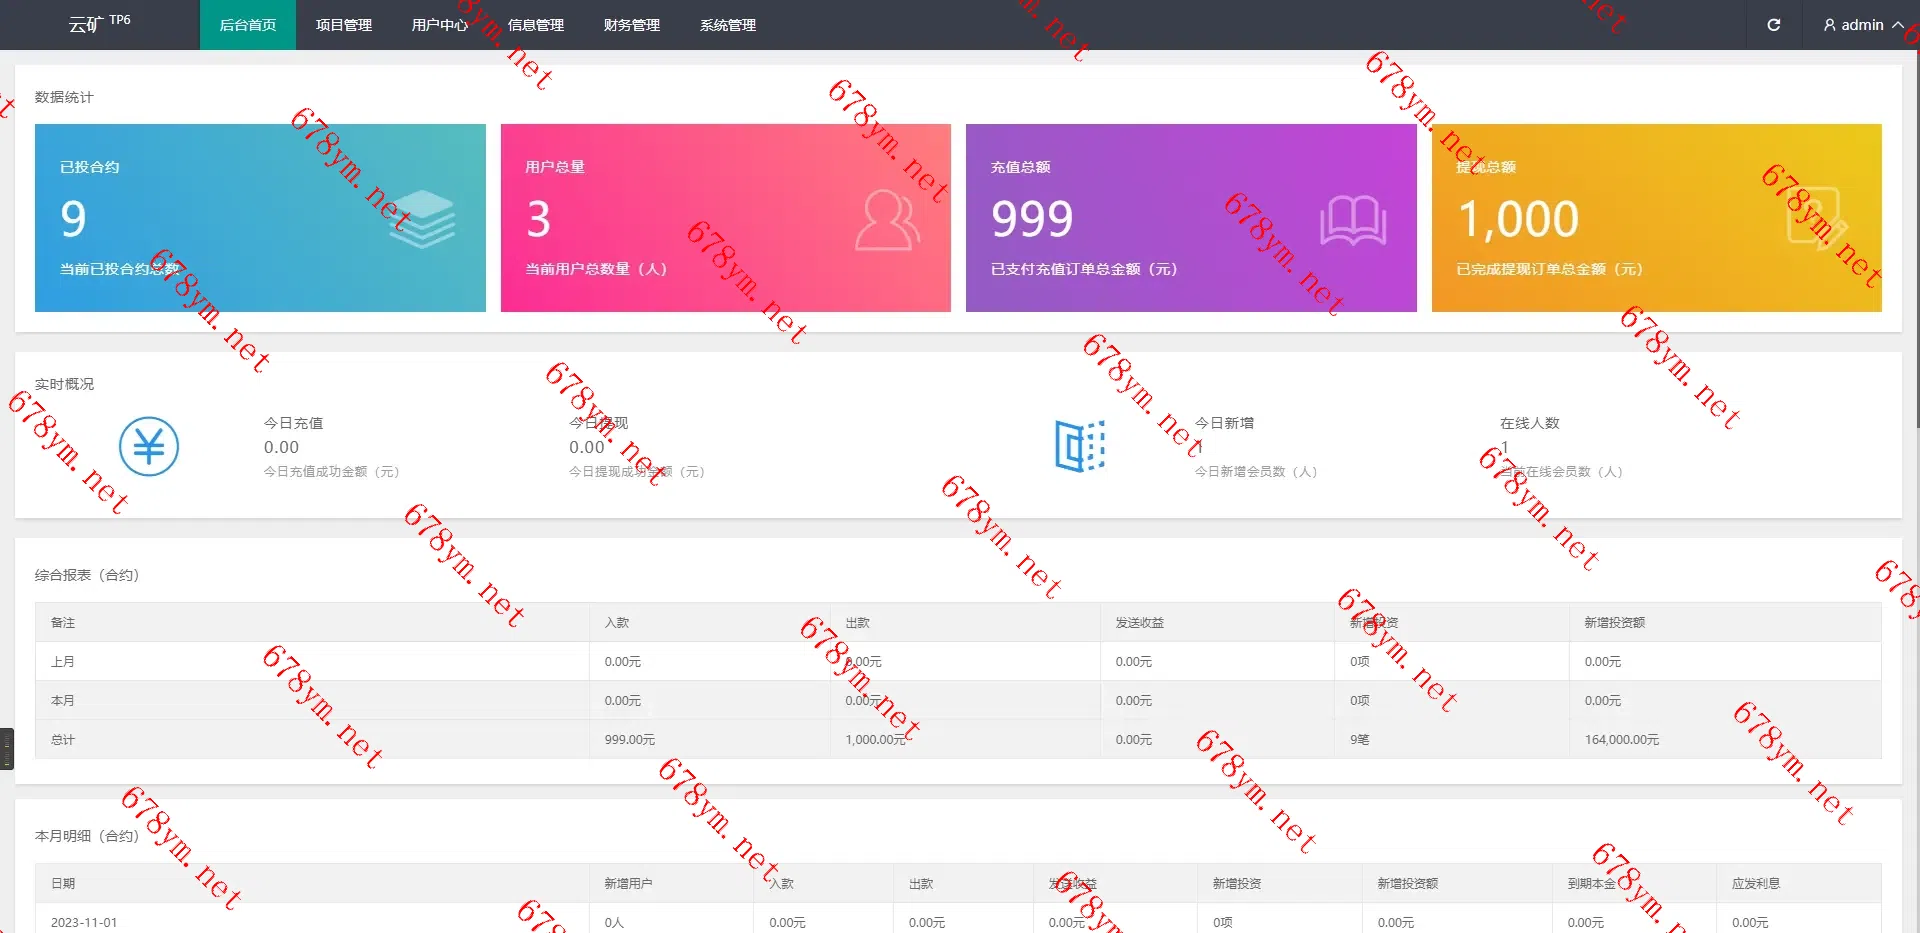Open the 用户总量 statistics card
Screen dimensions: 1920x933
click(726, 218)
